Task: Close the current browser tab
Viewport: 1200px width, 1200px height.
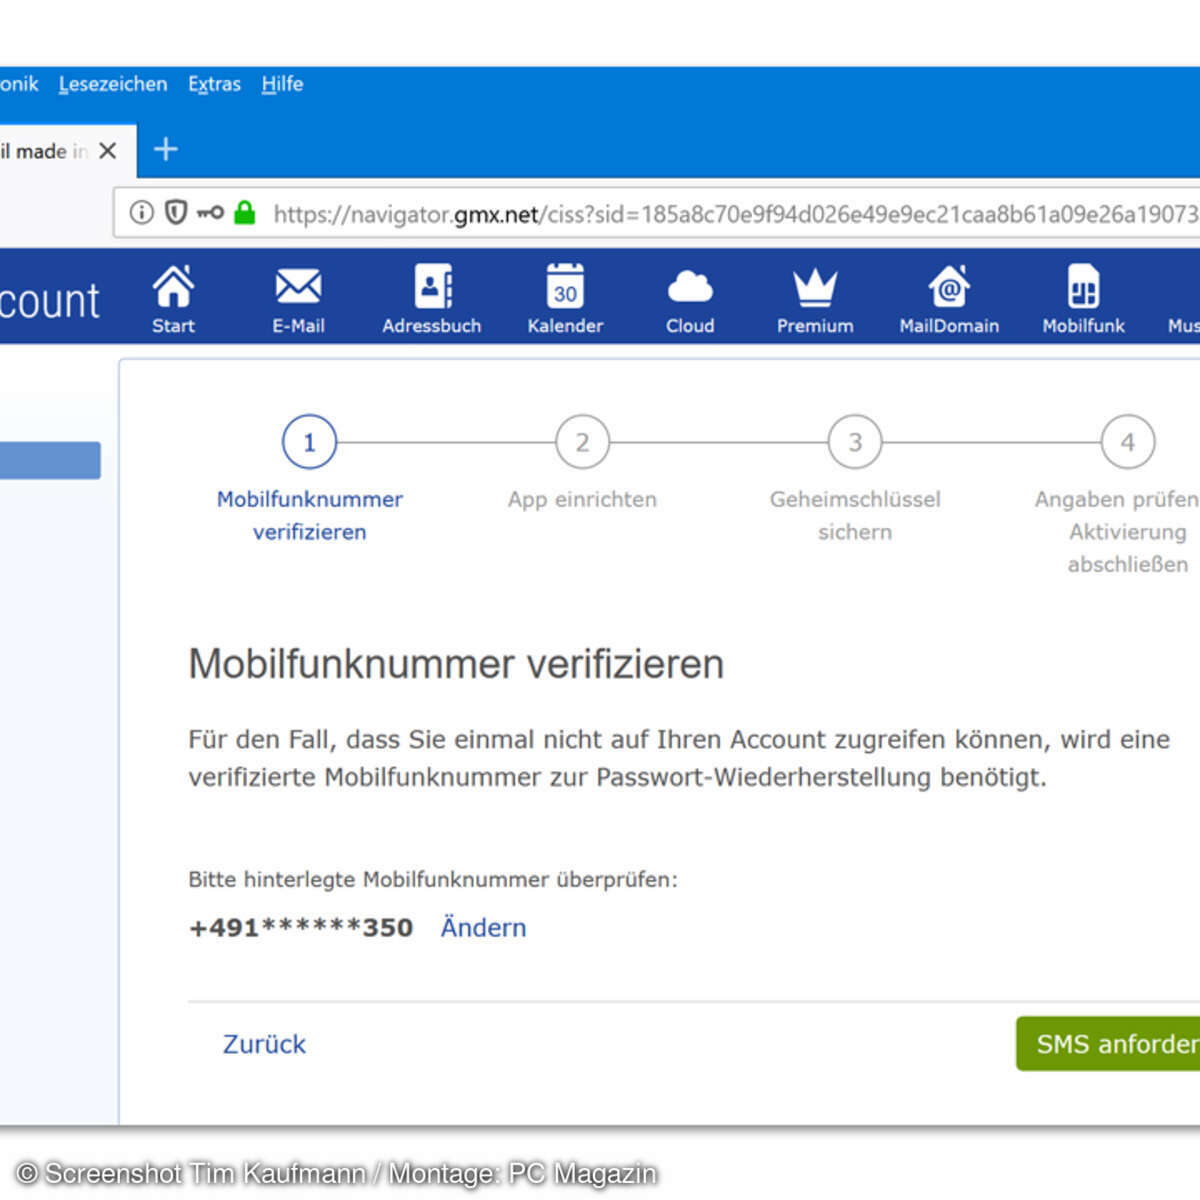Action: tap(108, 150)
